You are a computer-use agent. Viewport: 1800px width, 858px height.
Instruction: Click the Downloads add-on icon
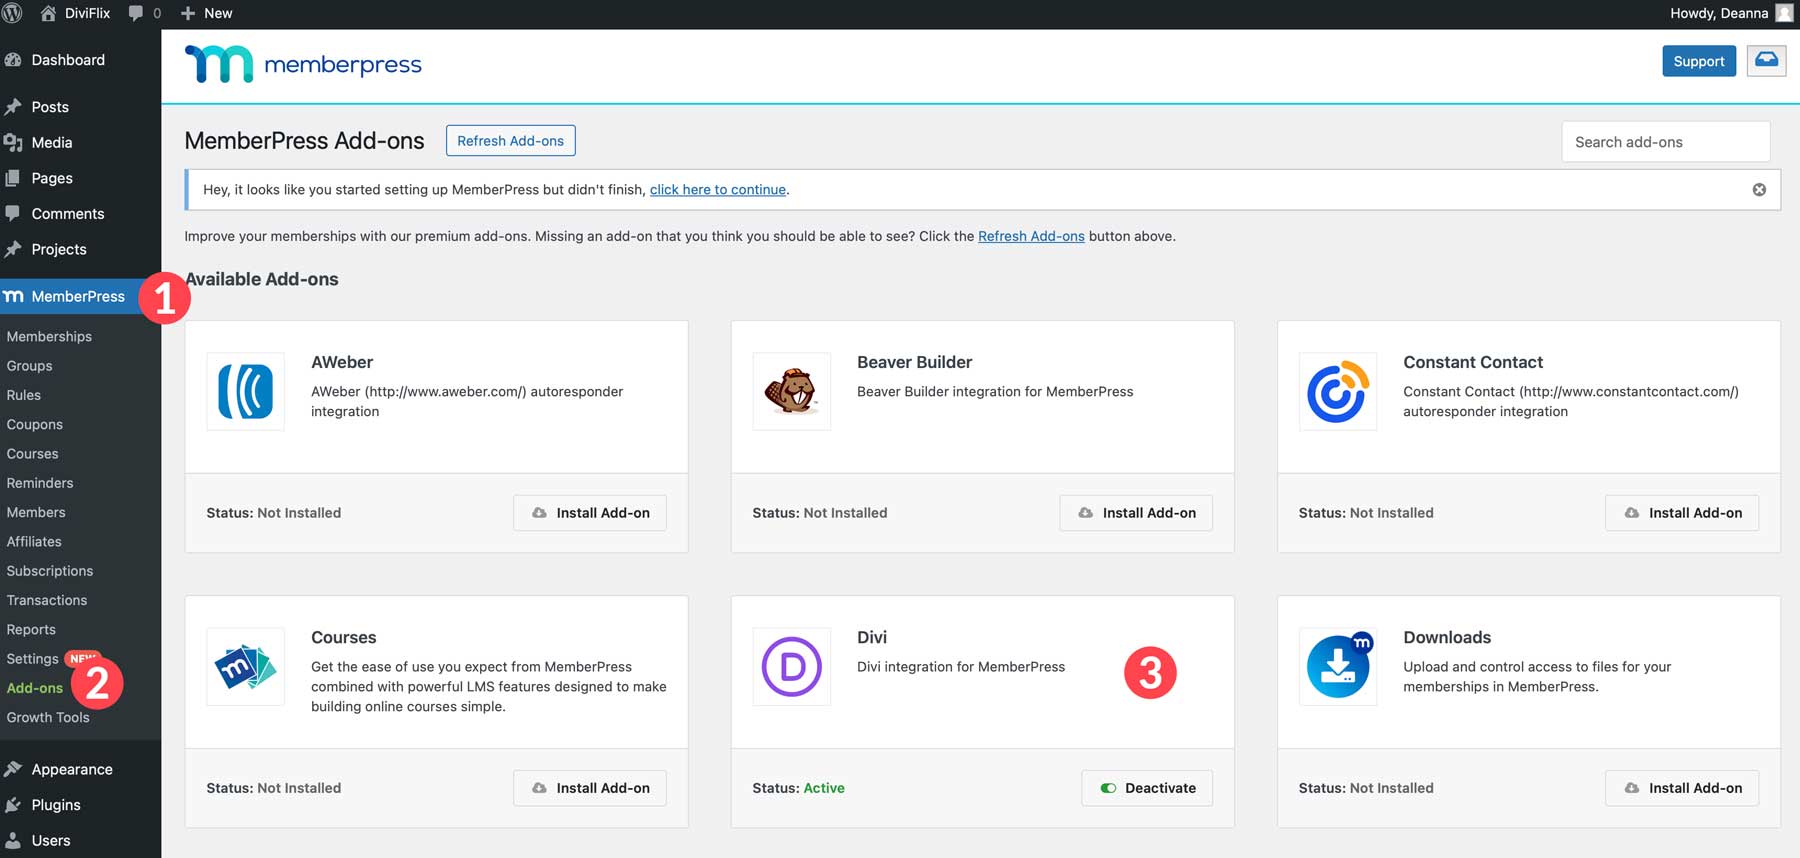(1337, 667)
